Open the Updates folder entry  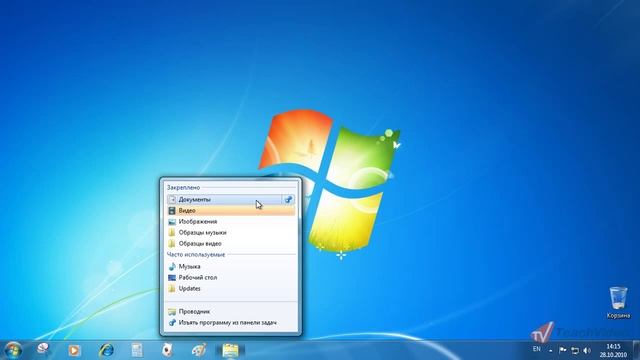(231, 289)
